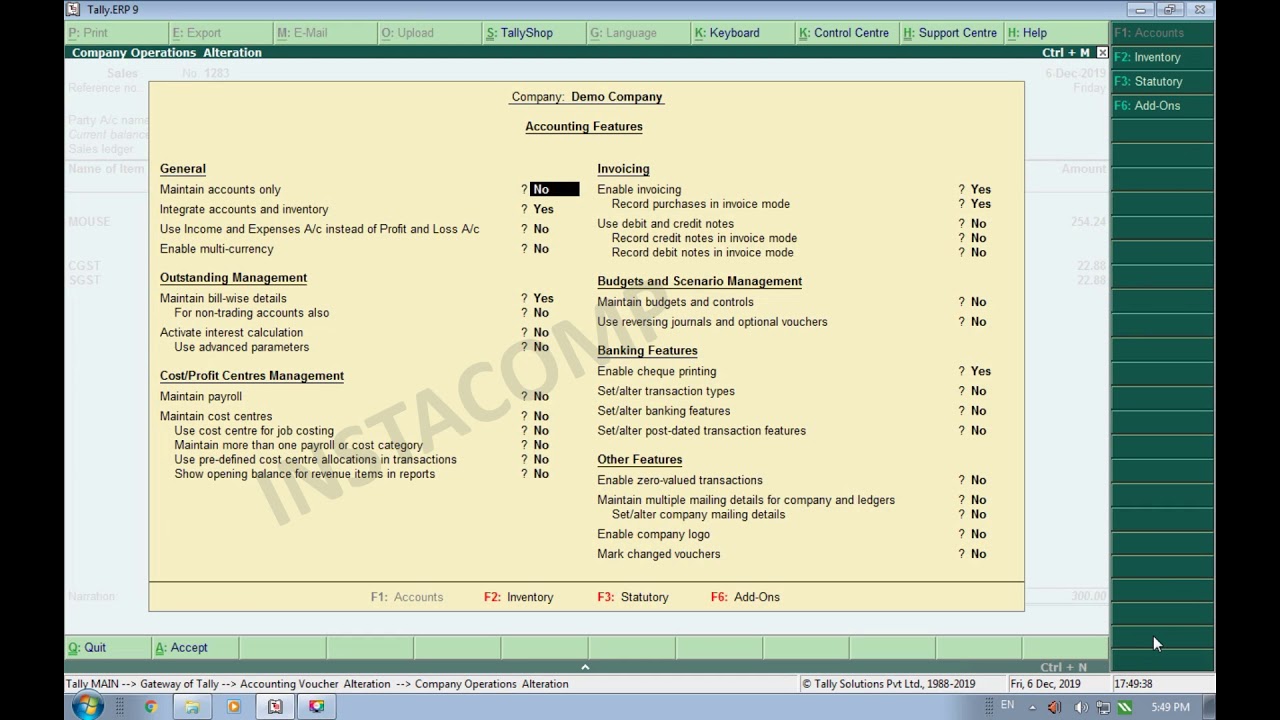Screen dimensions: 1280x720
Task: Click F2: Inventory in the right panel
Action: [x=1162, y=57]
